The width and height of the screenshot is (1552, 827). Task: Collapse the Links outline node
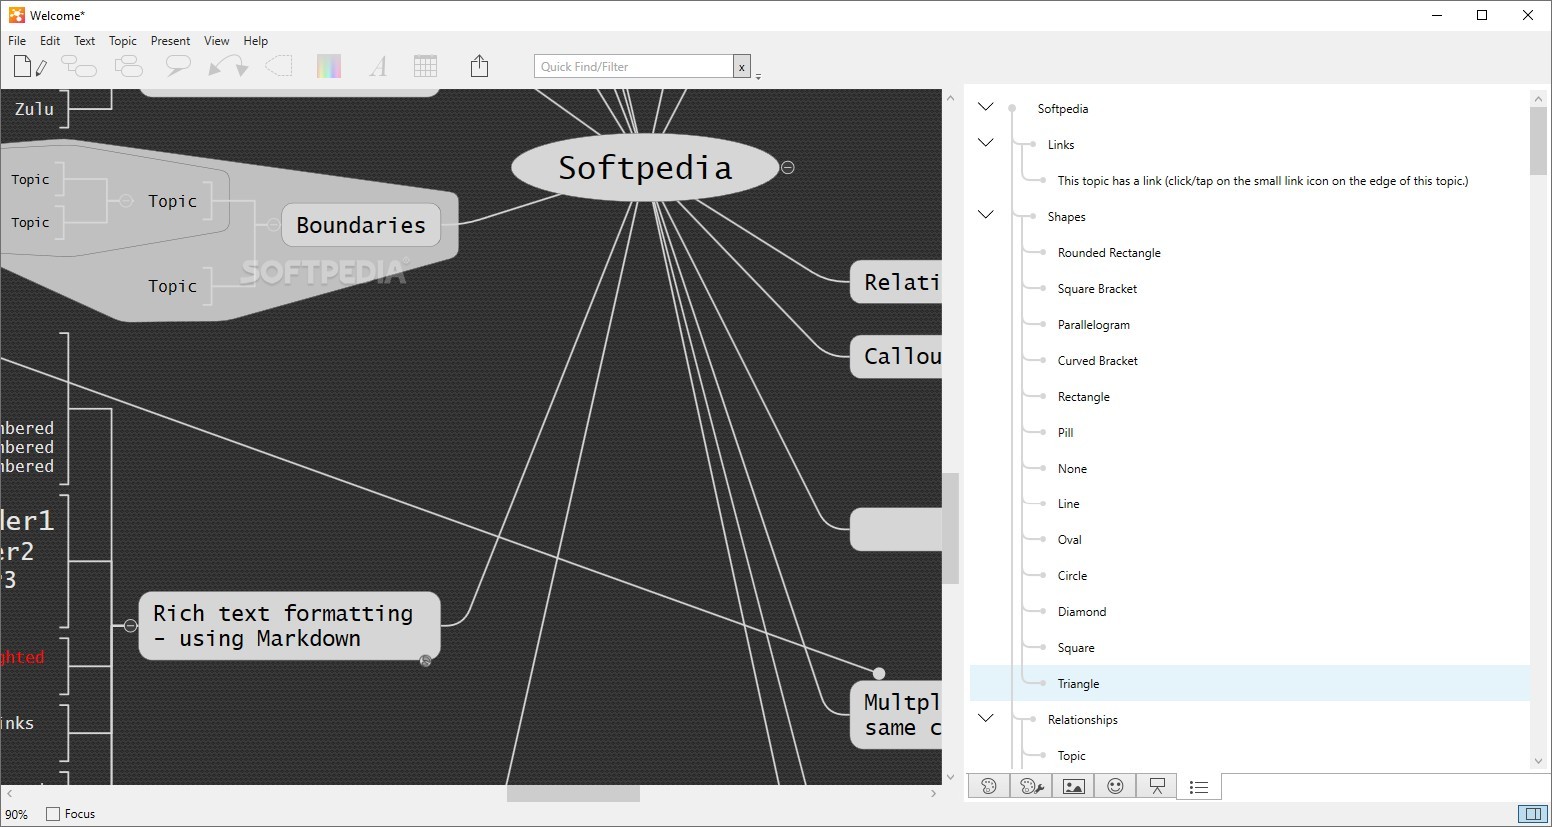(x=986, y=143)
